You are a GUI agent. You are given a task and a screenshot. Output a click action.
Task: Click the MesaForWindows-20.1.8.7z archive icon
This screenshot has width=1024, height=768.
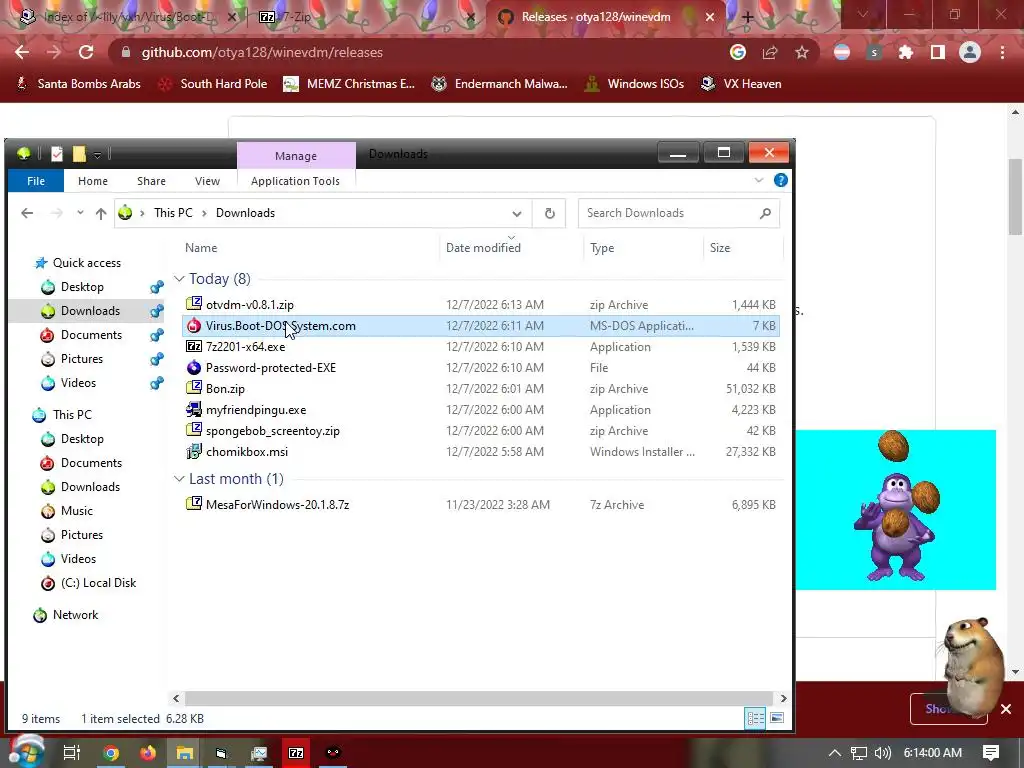coord(194,504)
